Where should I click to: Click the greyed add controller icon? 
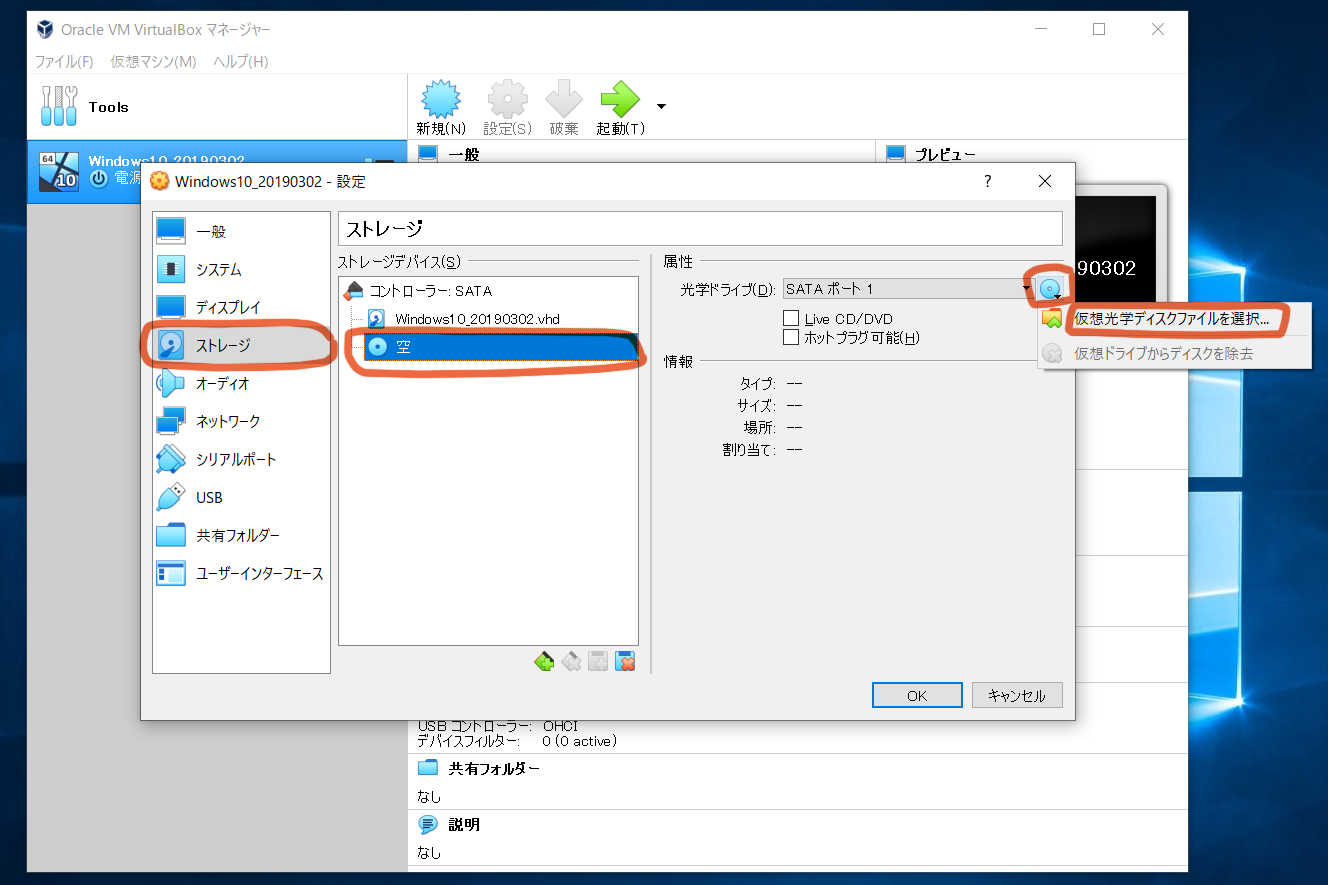pos(598,661)
